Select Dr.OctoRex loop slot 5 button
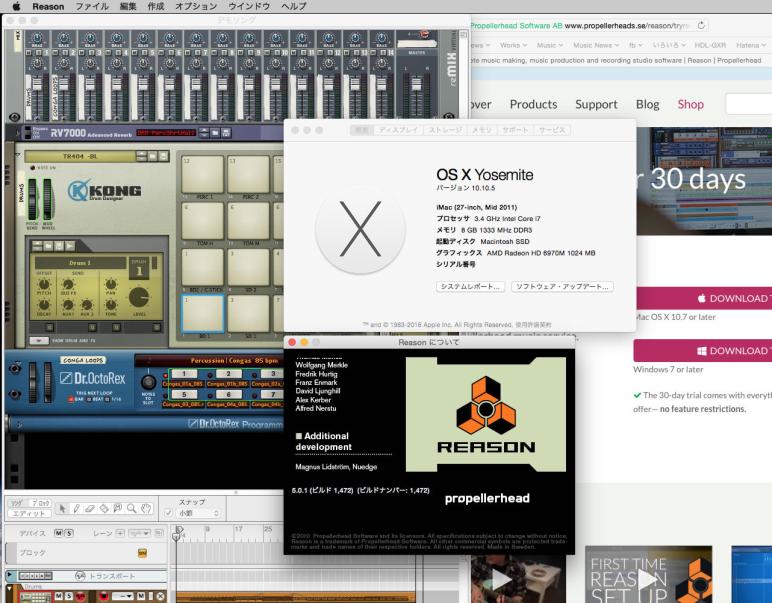 click(x=184, y=394)
